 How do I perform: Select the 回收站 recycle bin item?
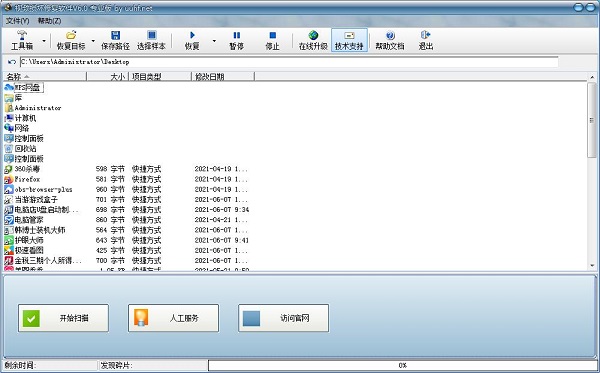tap(20, 148)
